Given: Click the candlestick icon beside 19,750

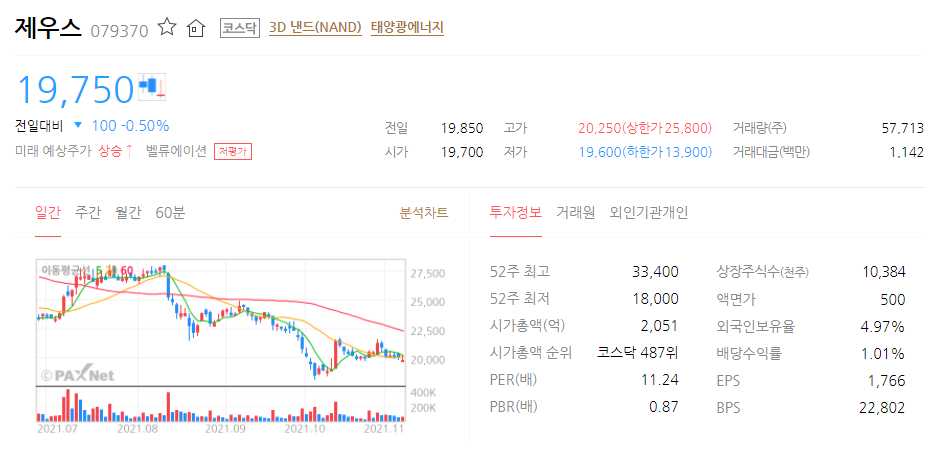Looking at the screenshot, I should tap(152, 86).
